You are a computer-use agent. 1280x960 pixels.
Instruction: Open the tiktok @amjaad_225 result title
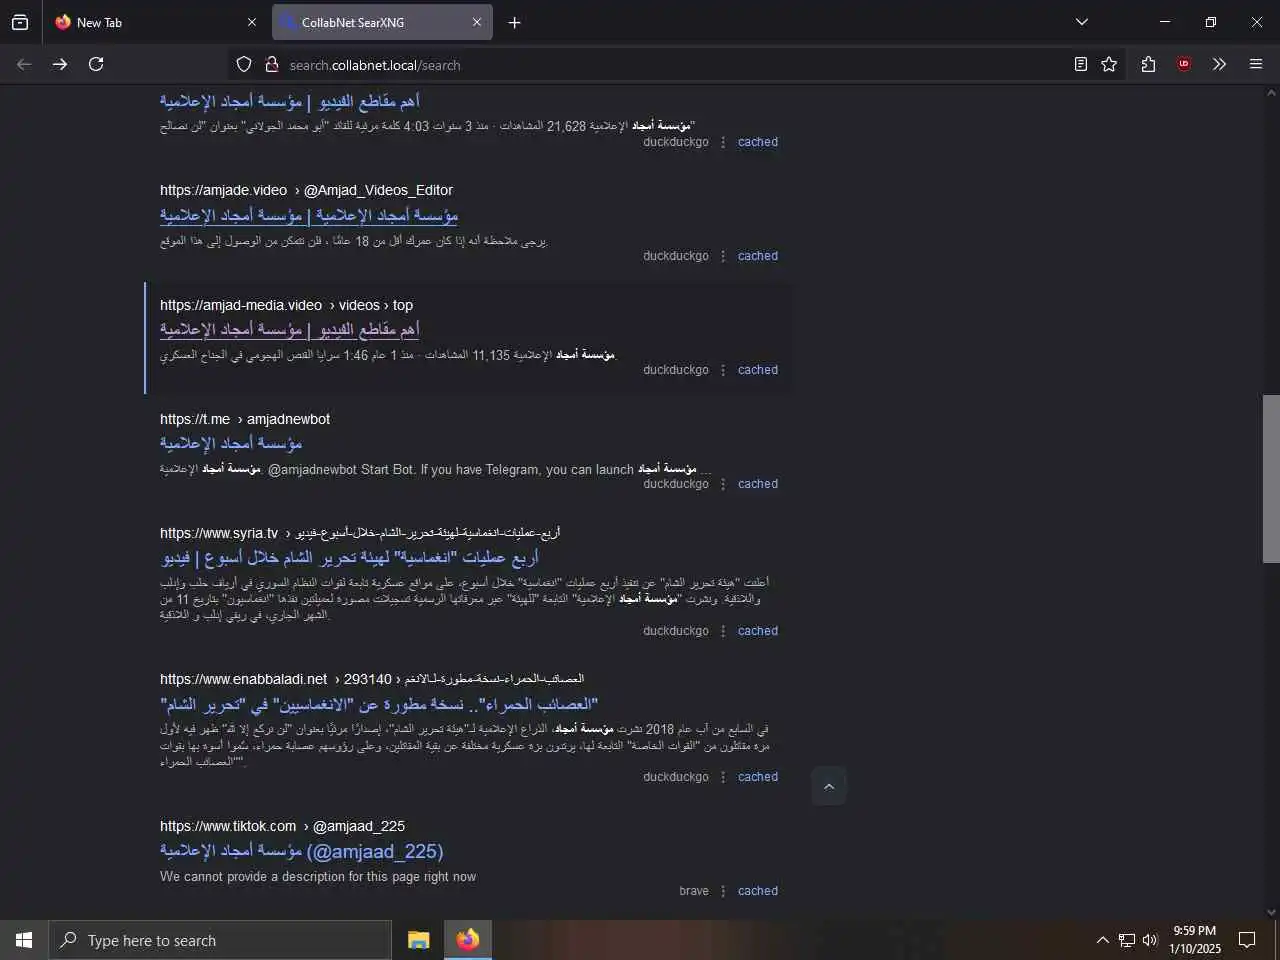coord(301,851)
